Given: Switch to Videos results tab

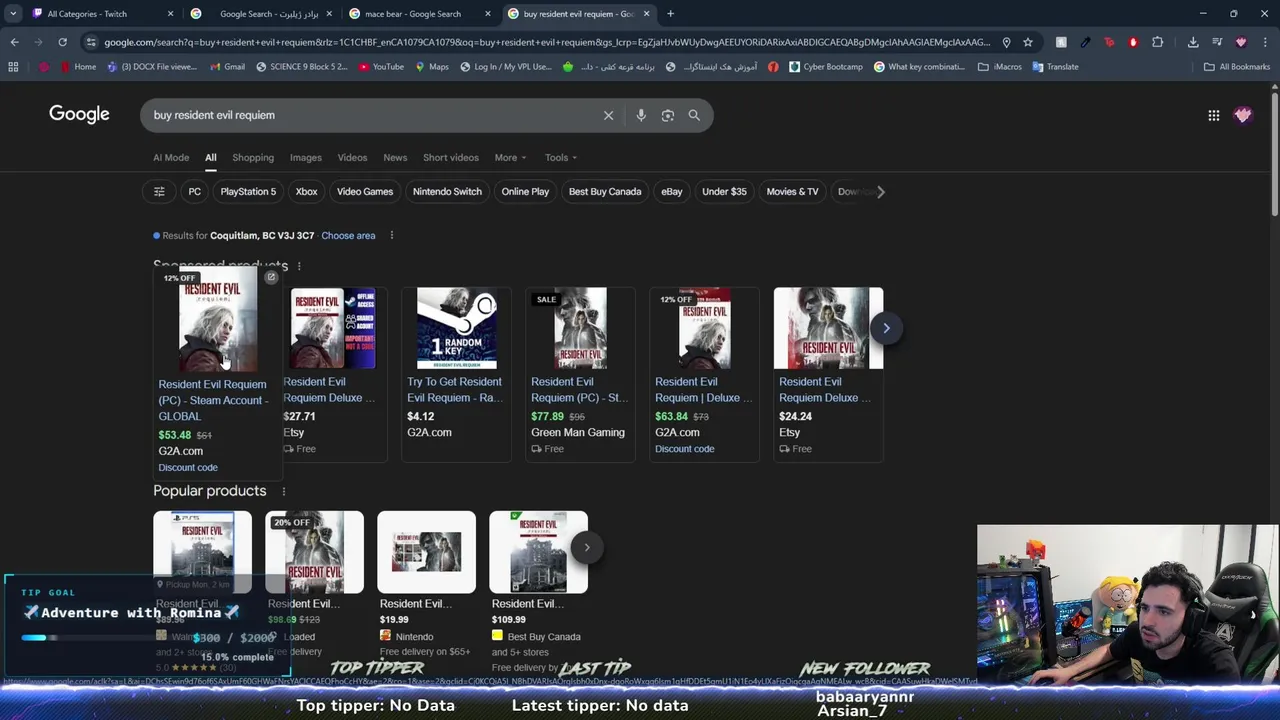Looking at the screenshot, I should 352,157.
